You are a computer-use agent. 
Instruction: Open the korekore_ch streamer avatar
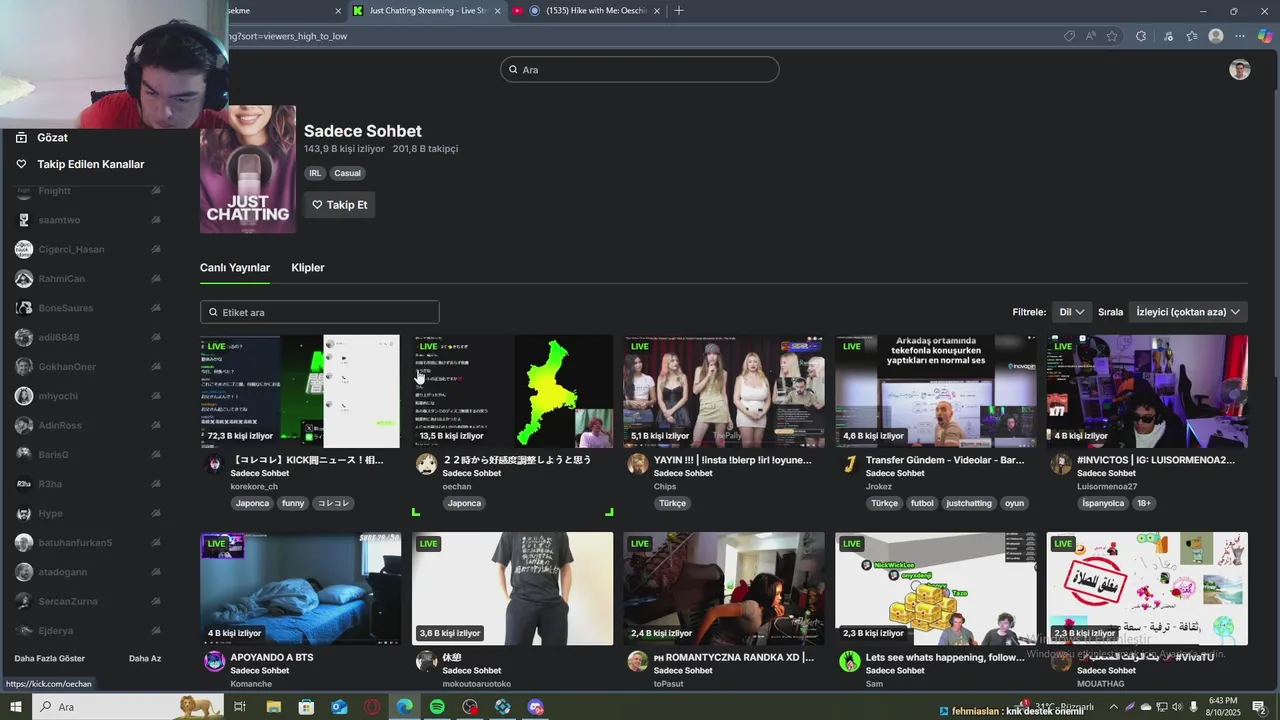(213, 464)
